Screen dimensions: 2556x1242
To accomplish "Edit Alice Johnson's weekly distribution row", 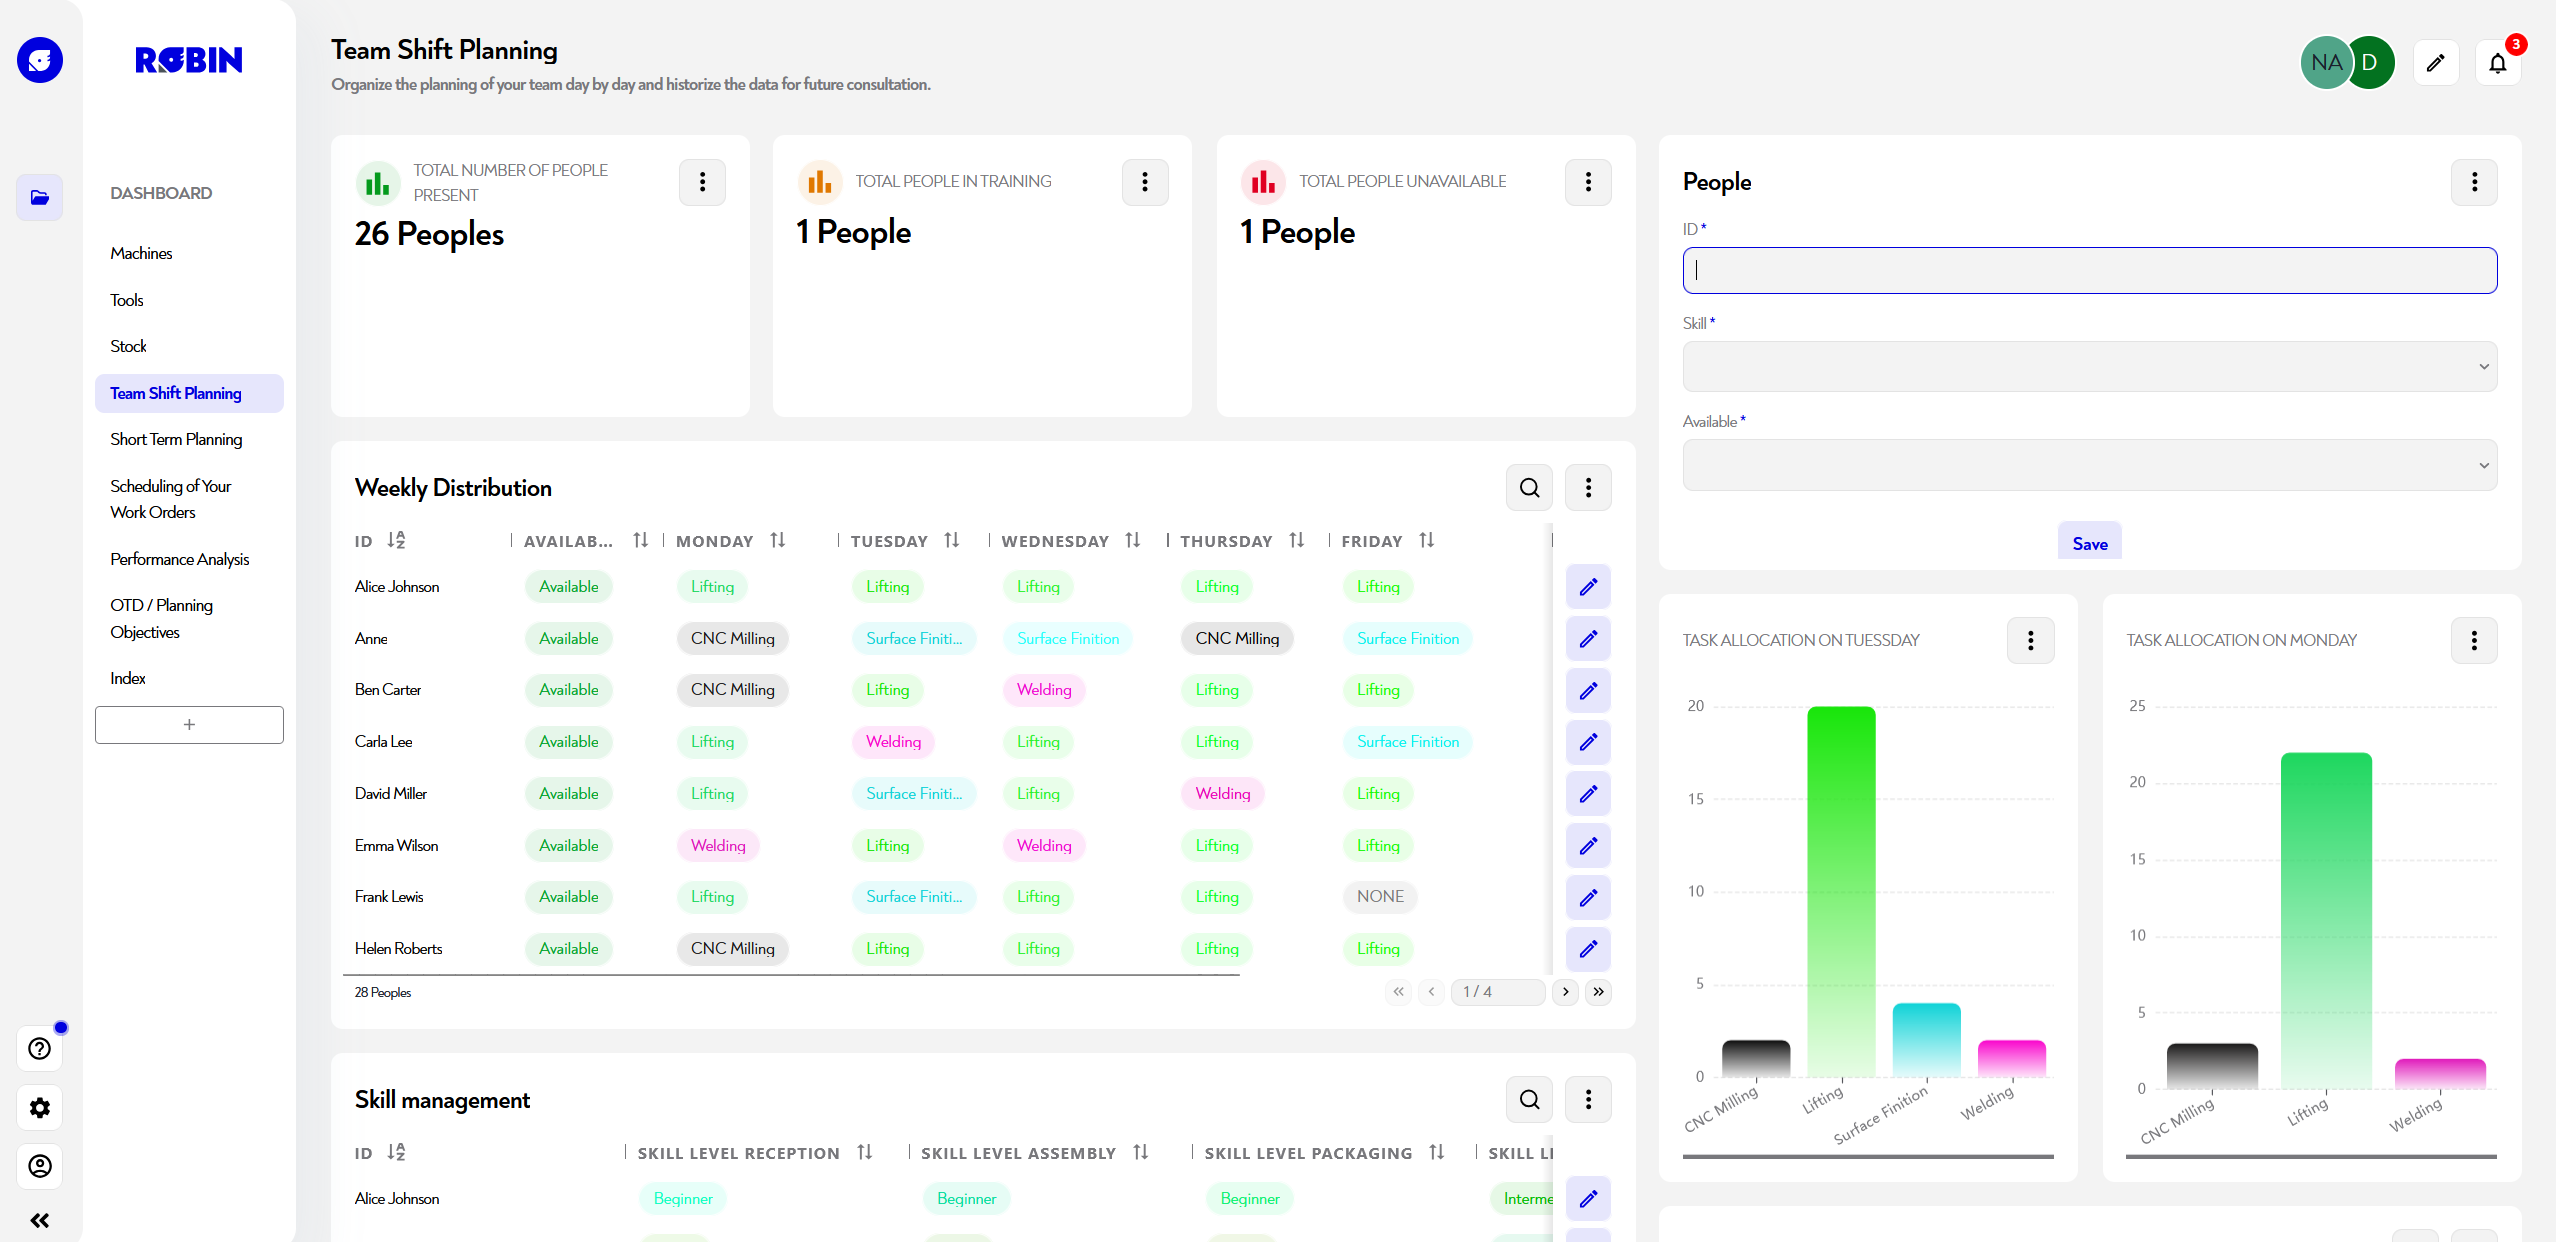I will pos(1587,587).
